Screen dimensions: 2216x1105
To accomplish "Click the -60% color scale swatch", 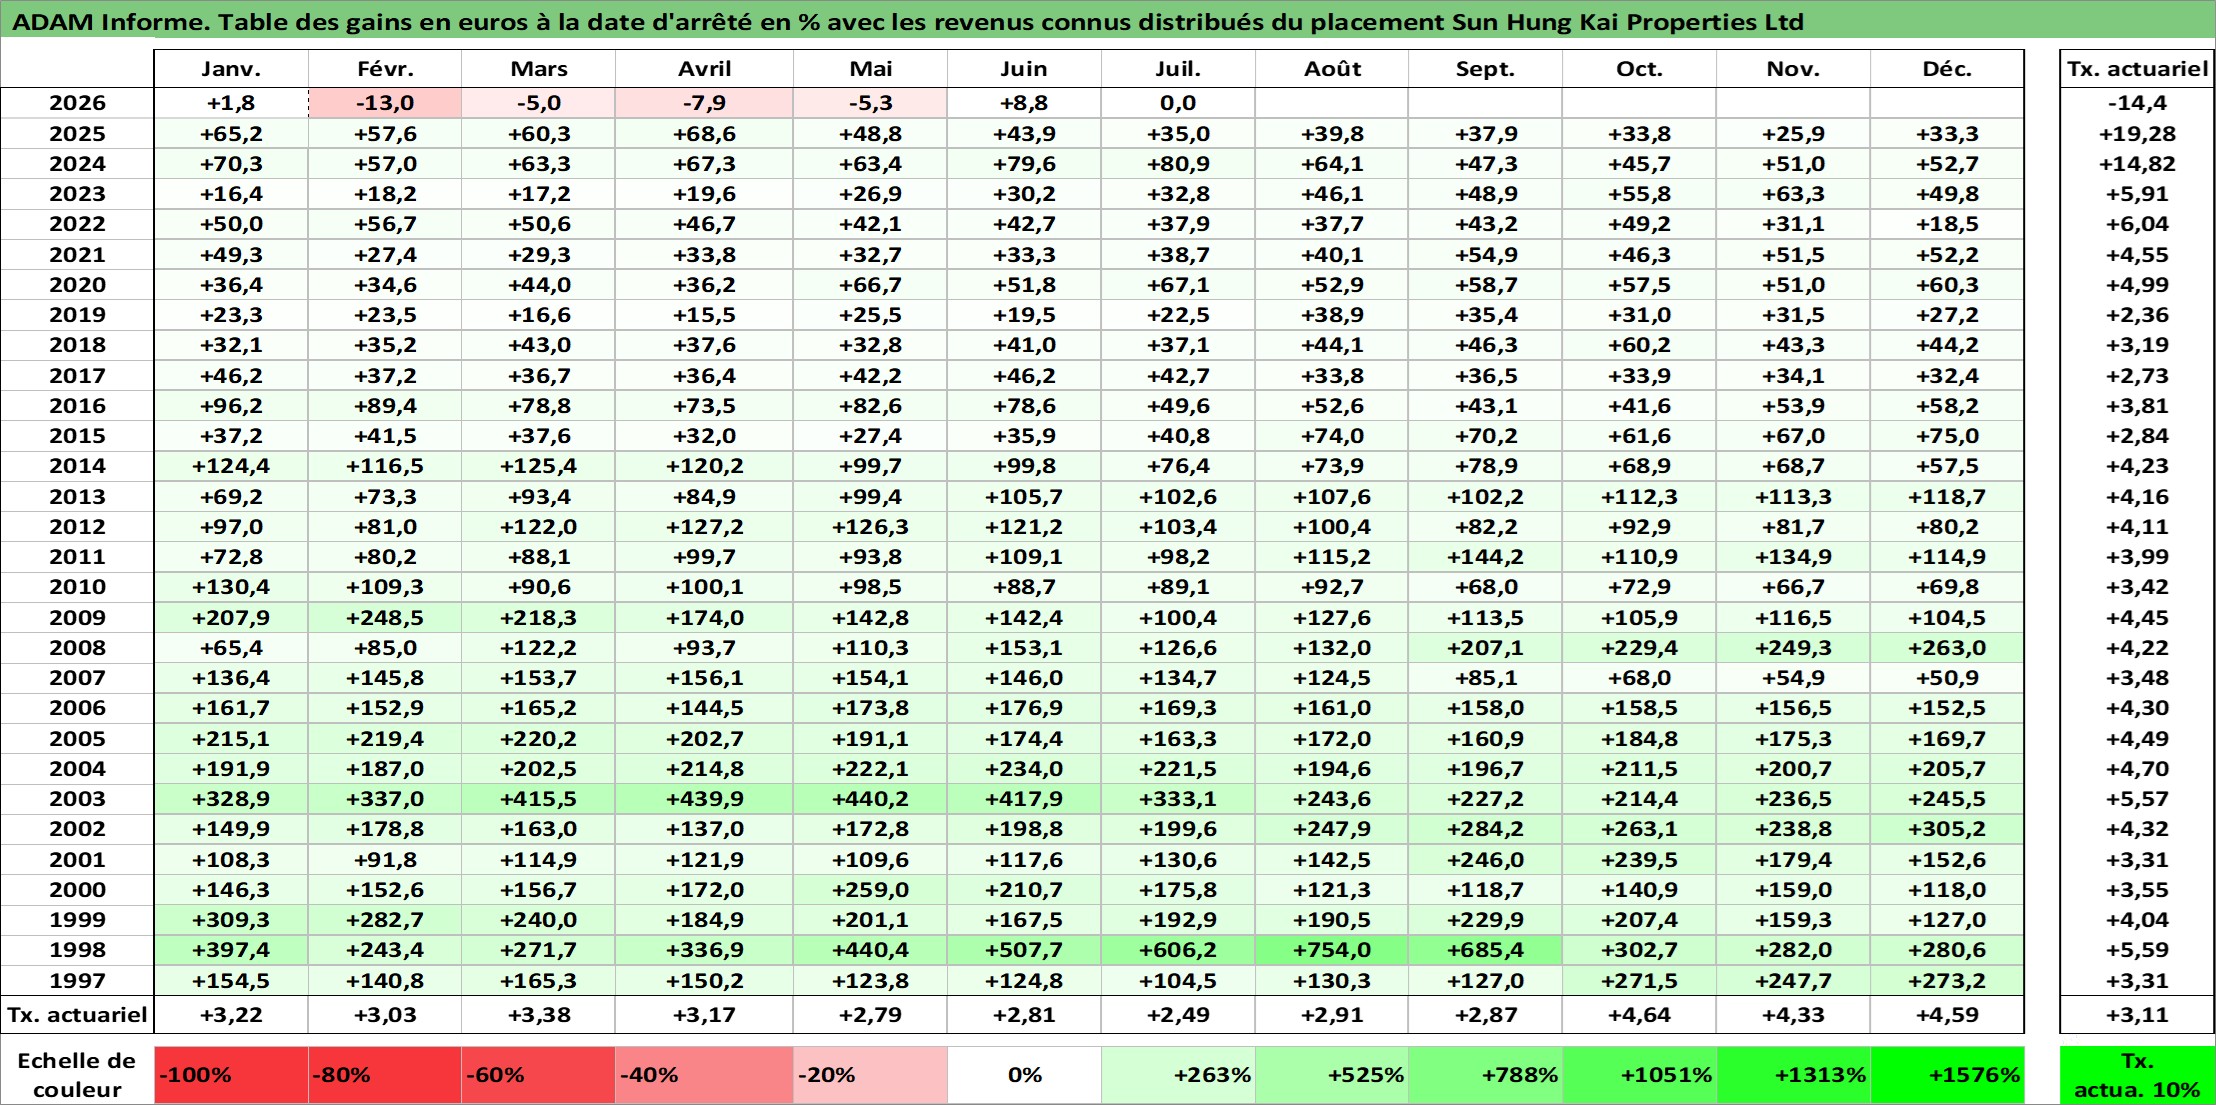I will pos(538,1075).
